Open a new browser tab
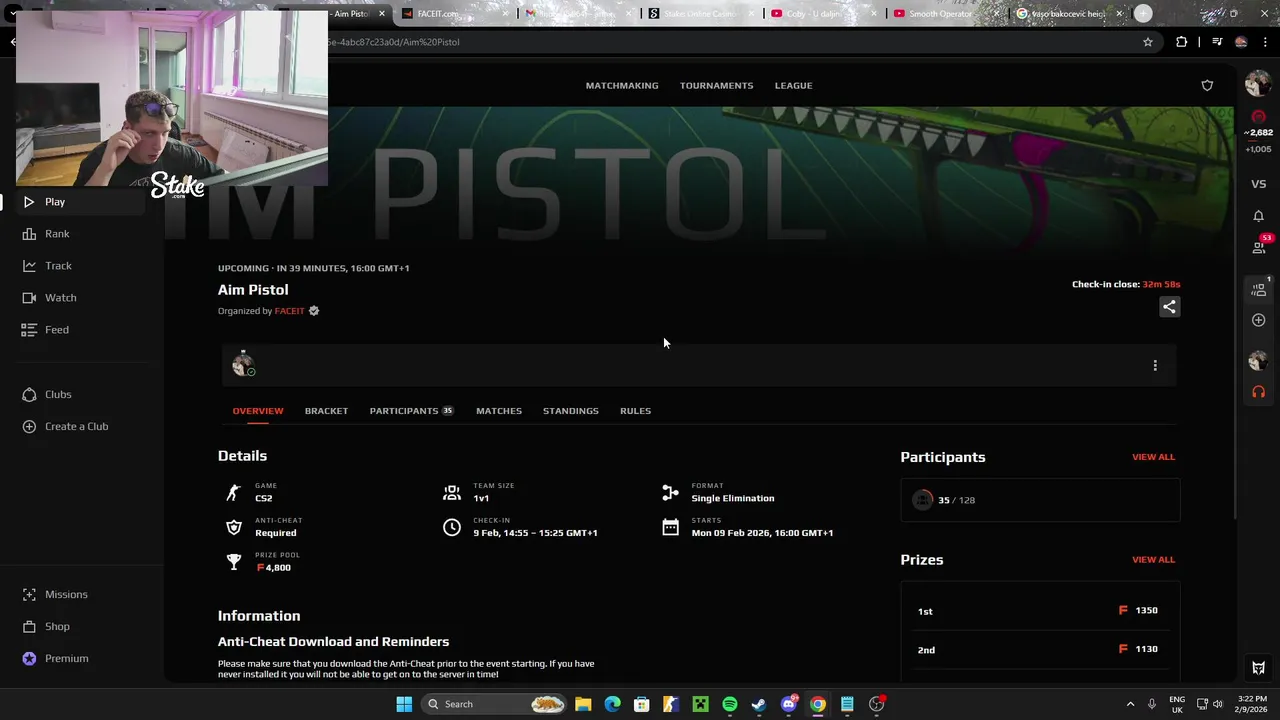The height and width of the screenshot is (720, 1280). coord(1143,13)
